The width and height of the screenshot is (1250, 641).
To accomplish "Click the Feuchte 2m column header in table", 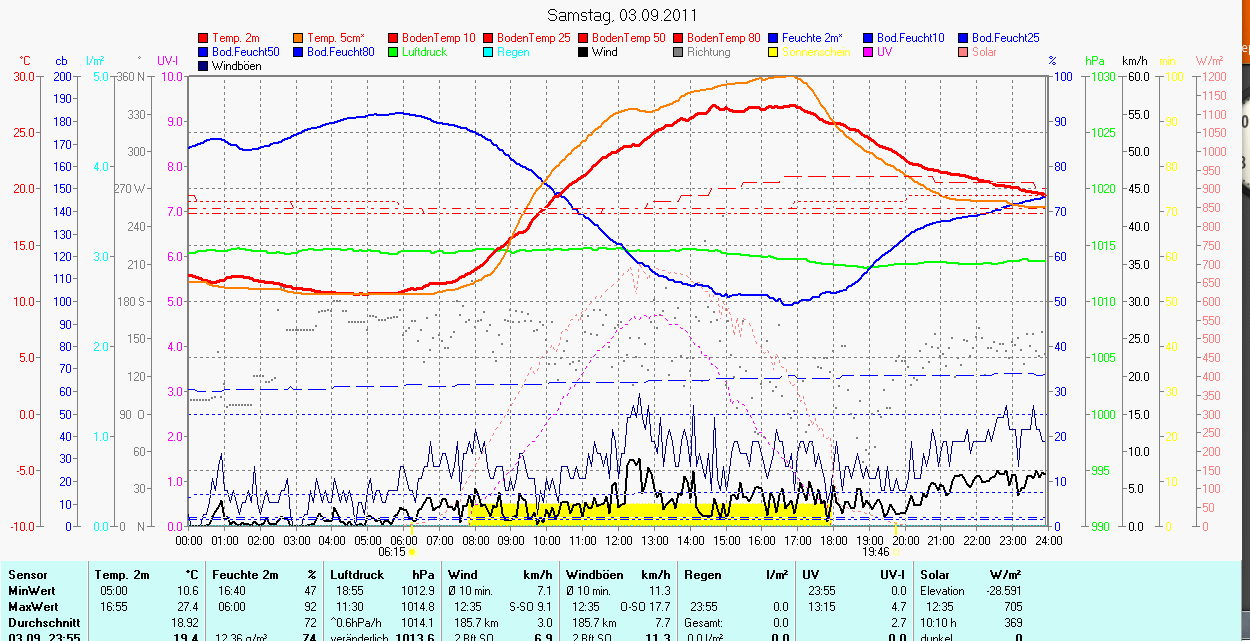I will tap(245, 575).
